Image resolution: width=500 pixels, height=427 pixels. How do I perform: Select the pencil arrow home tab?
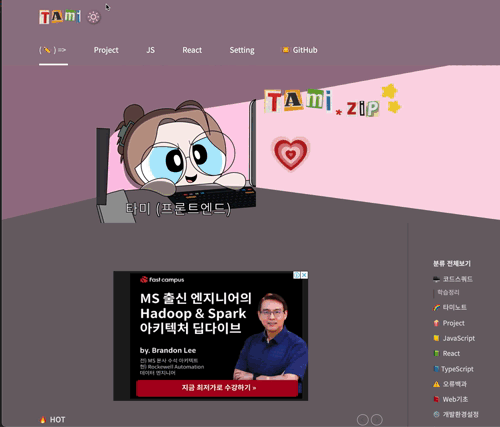pos(53,50)
